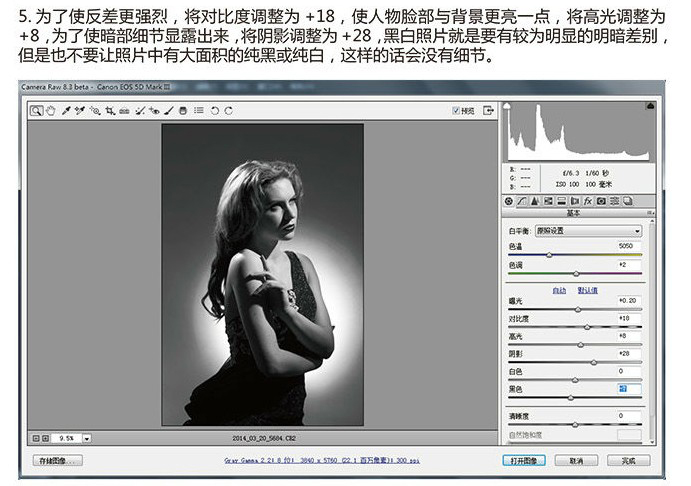Adjust the 对比度 contrast slider handle
Image resolution: width=691 pixels, height=486 pixels.
(587, 327)
